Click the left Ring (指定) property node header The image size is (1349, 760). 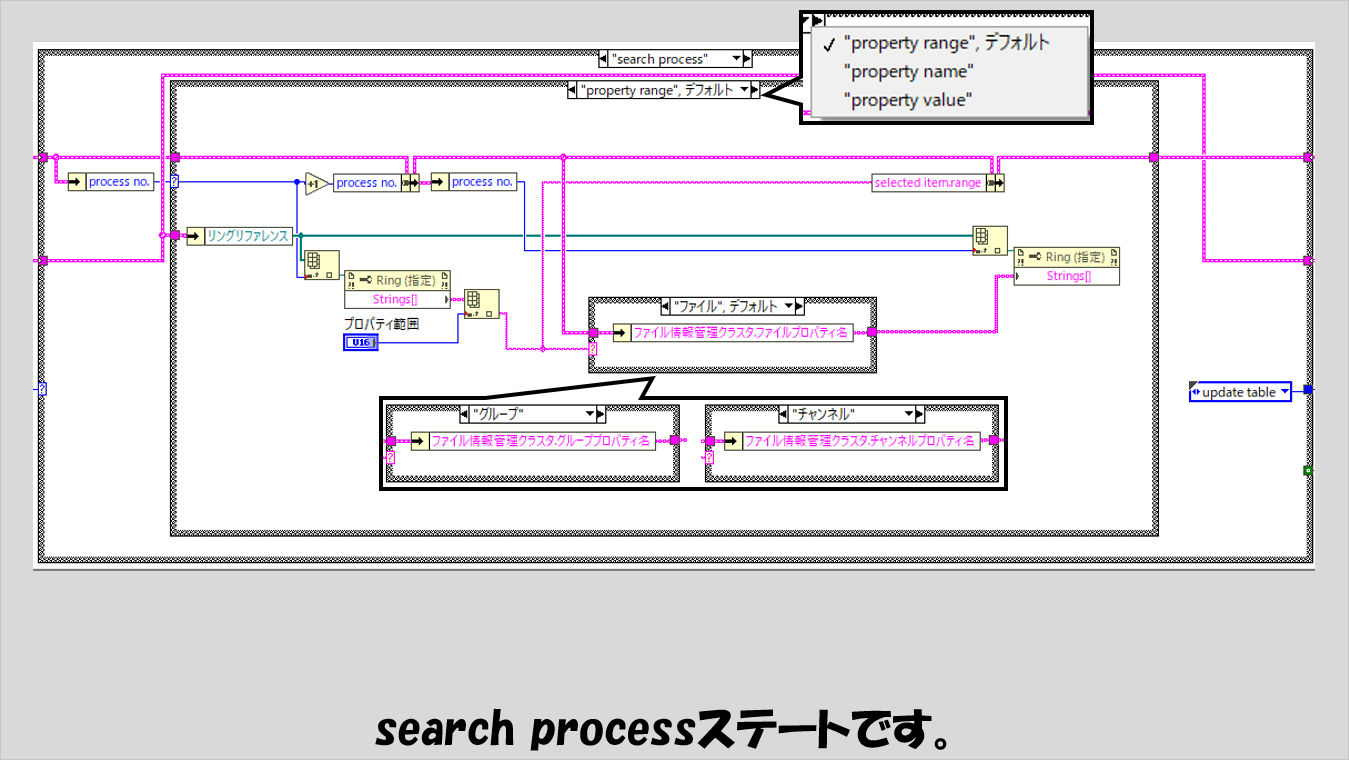tap(398, 281)
